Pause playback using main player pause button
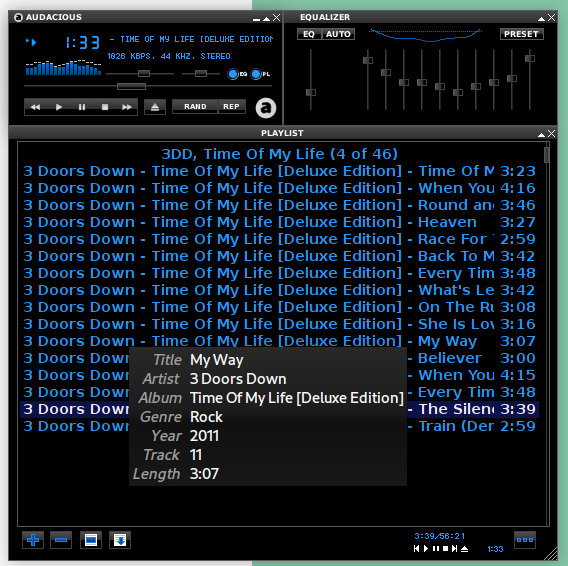 point(82,107)
